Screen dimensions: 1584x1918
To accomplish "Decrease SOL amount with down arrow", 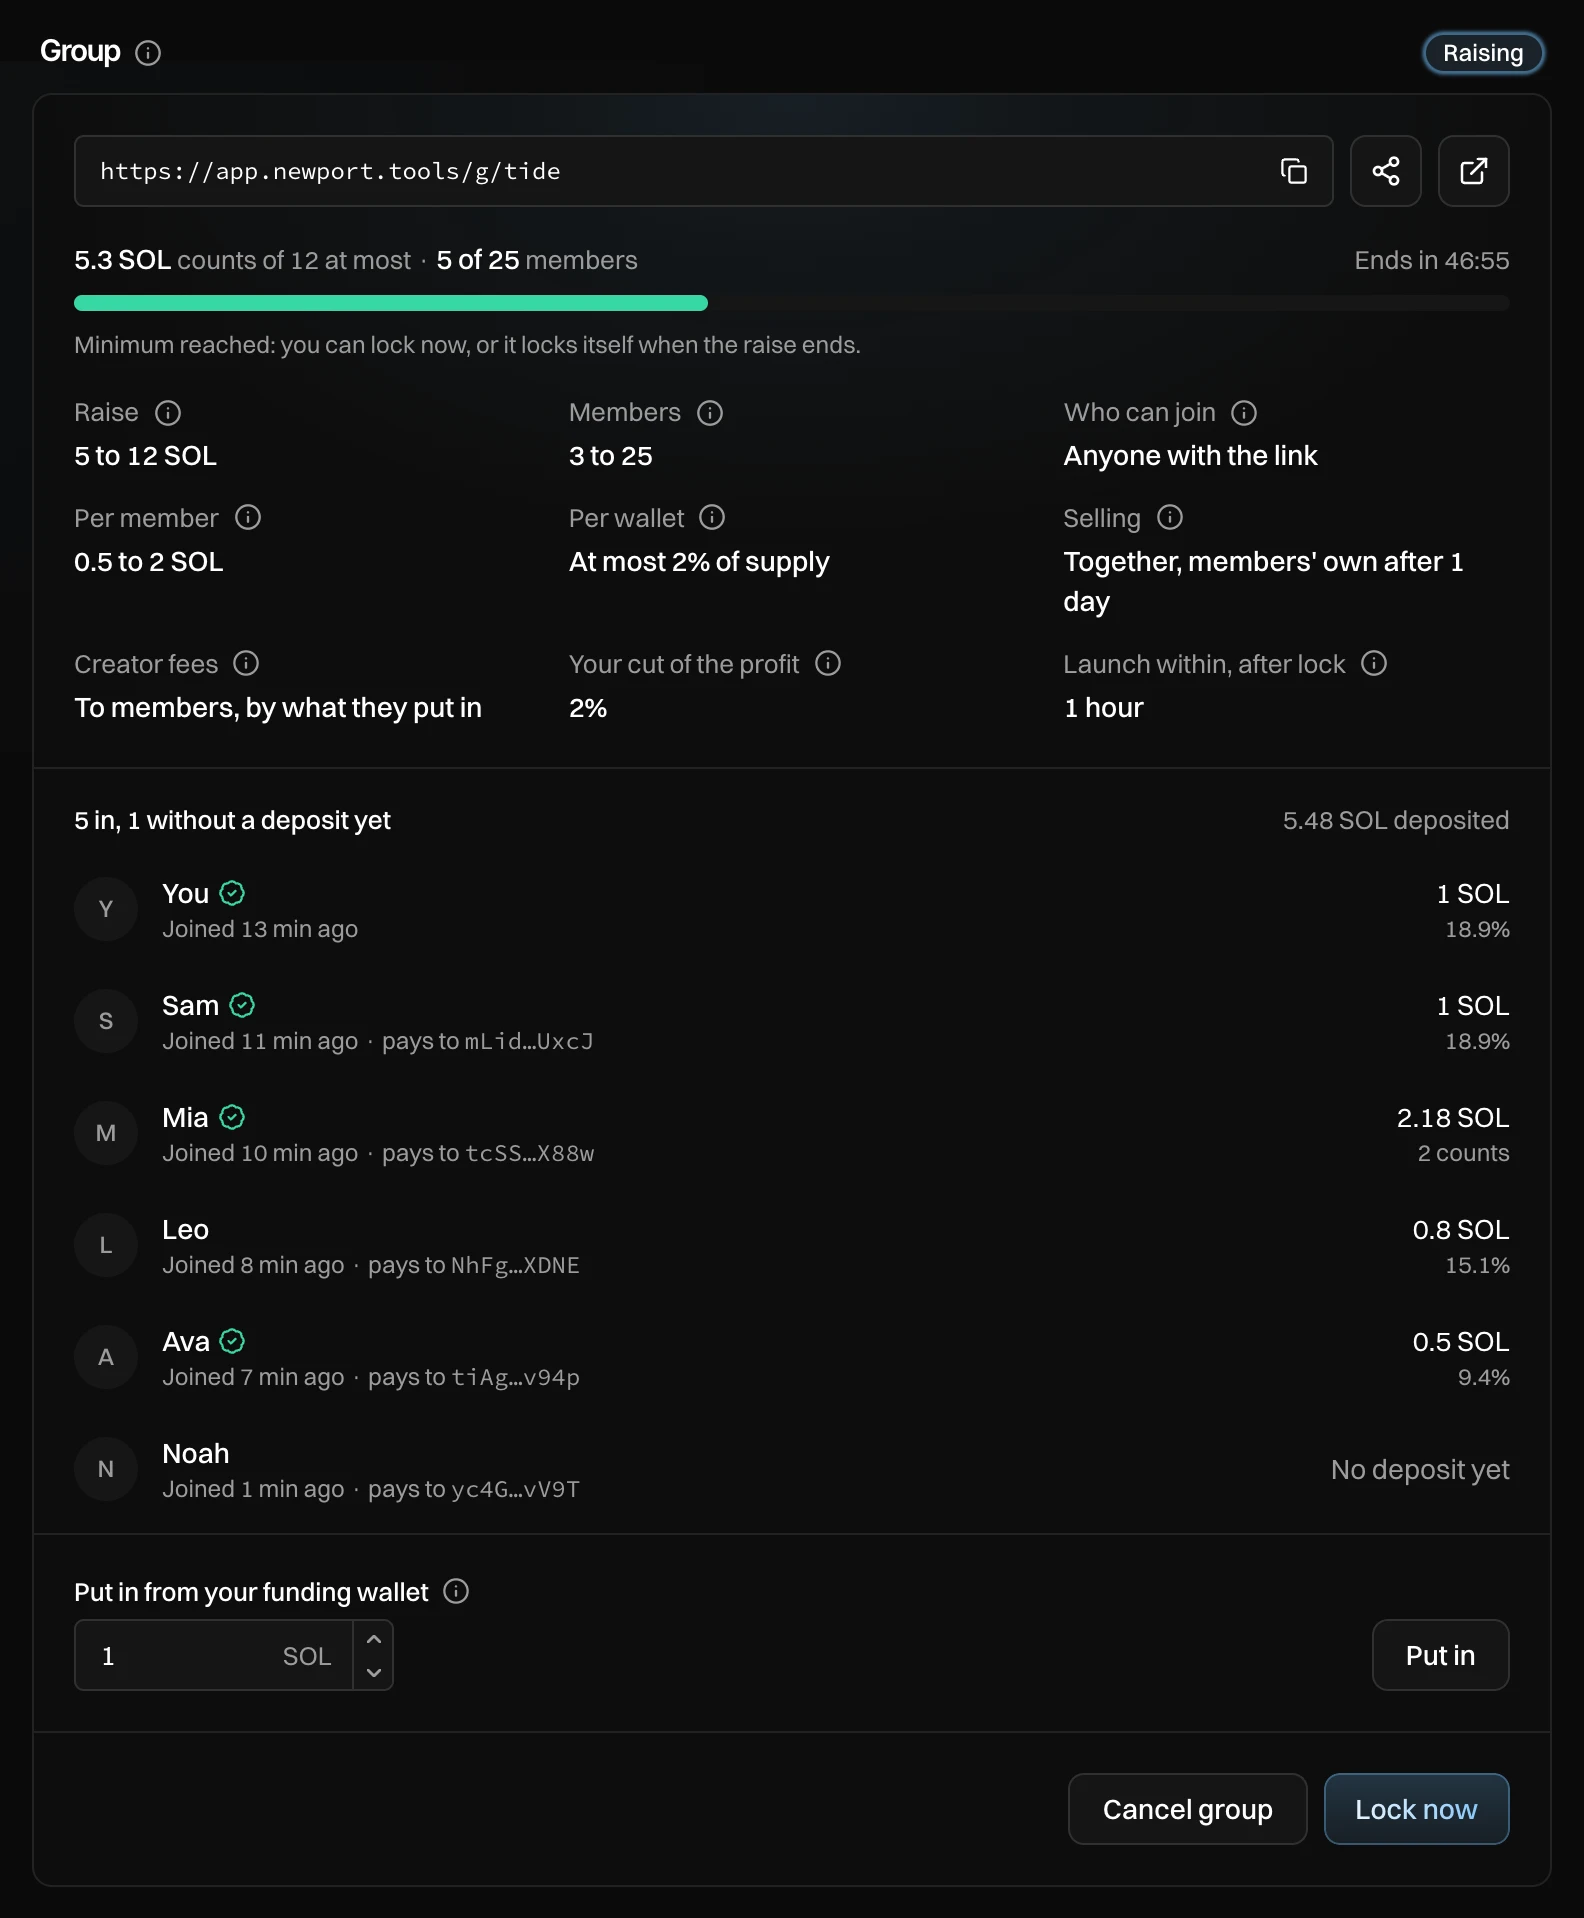I will [x=374, y=1672].
